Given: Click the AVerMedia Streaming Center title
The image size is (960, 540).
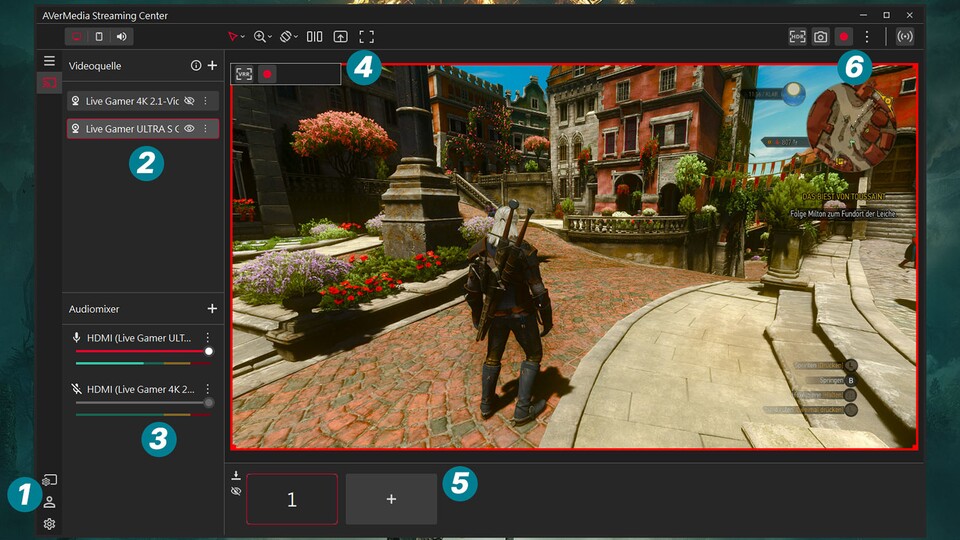Looking at the screenshot, I should click(x=105, y=15).
